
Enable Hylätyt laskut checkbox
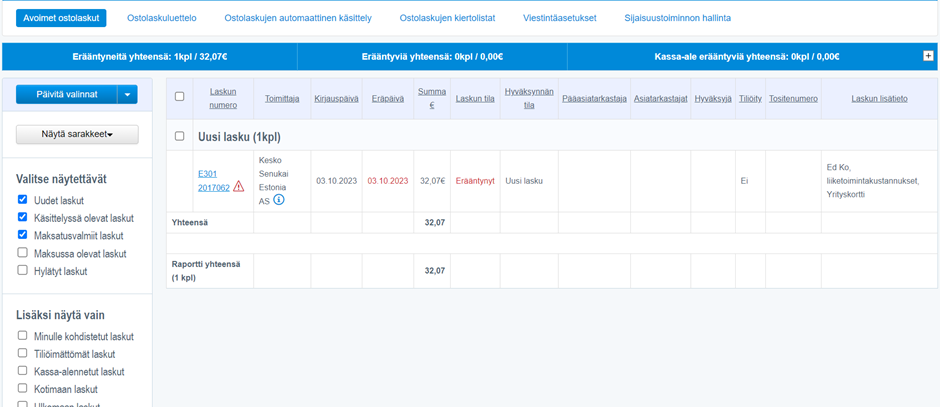(23, 270)
